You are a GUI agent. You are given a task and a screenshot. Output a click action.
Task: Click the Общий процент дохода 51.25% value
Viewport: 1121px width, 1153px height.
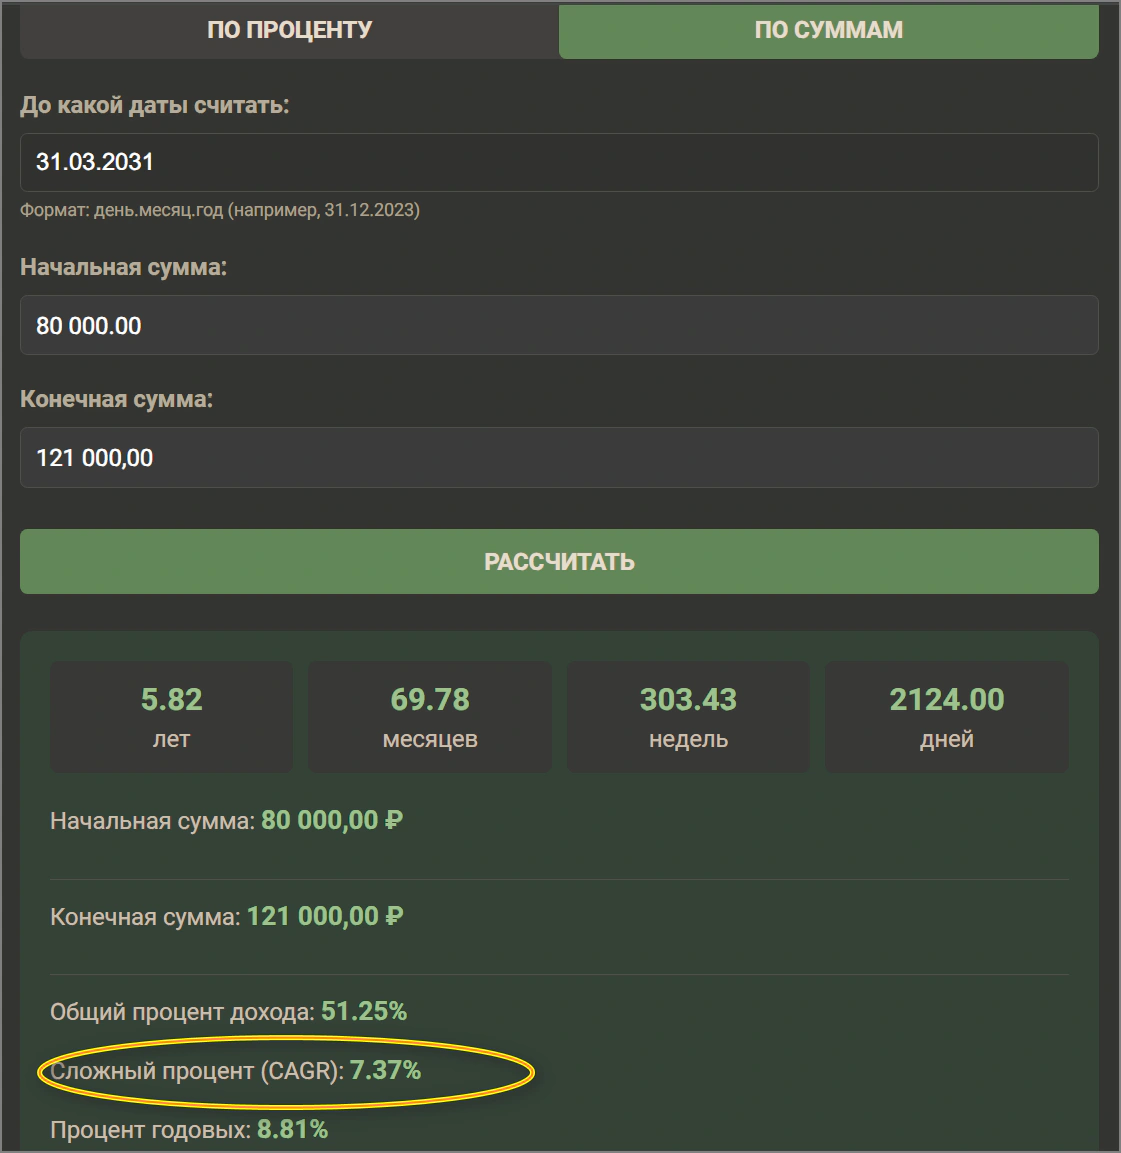(x=364, y=1012)
